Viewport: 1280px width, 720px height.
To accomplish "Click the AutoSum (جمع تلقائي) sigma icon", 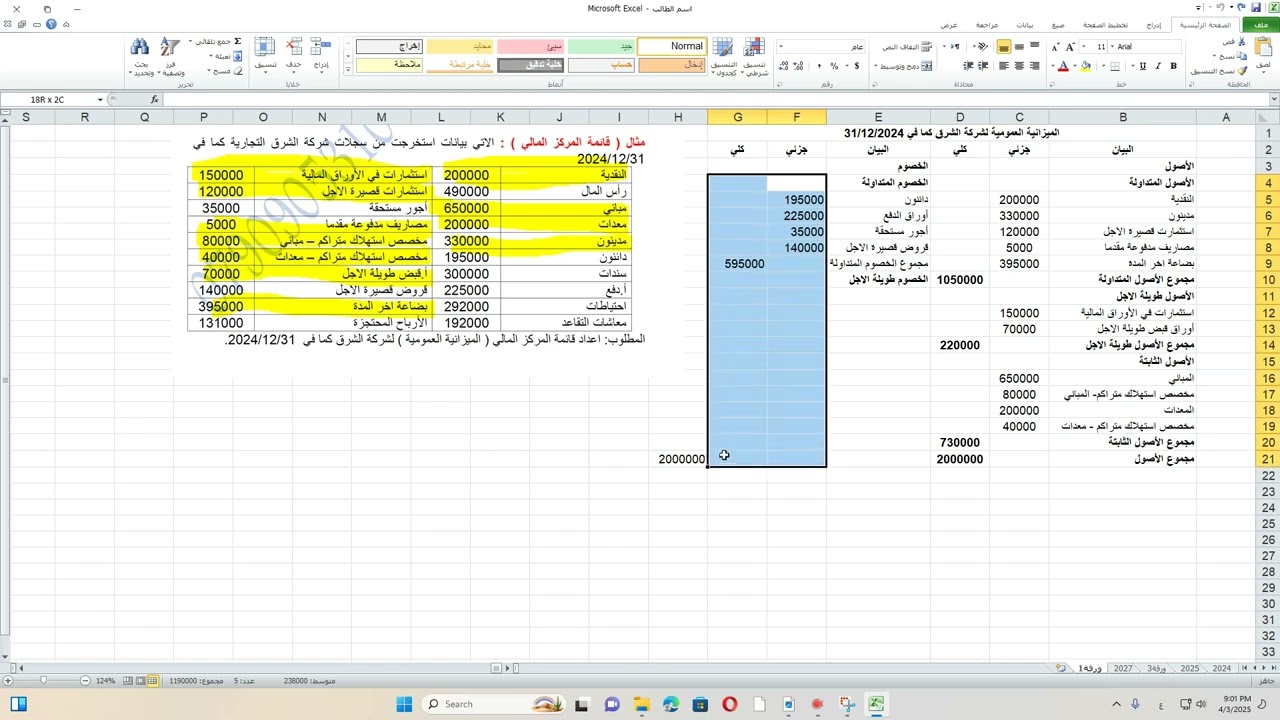I will tap(237, 42).
